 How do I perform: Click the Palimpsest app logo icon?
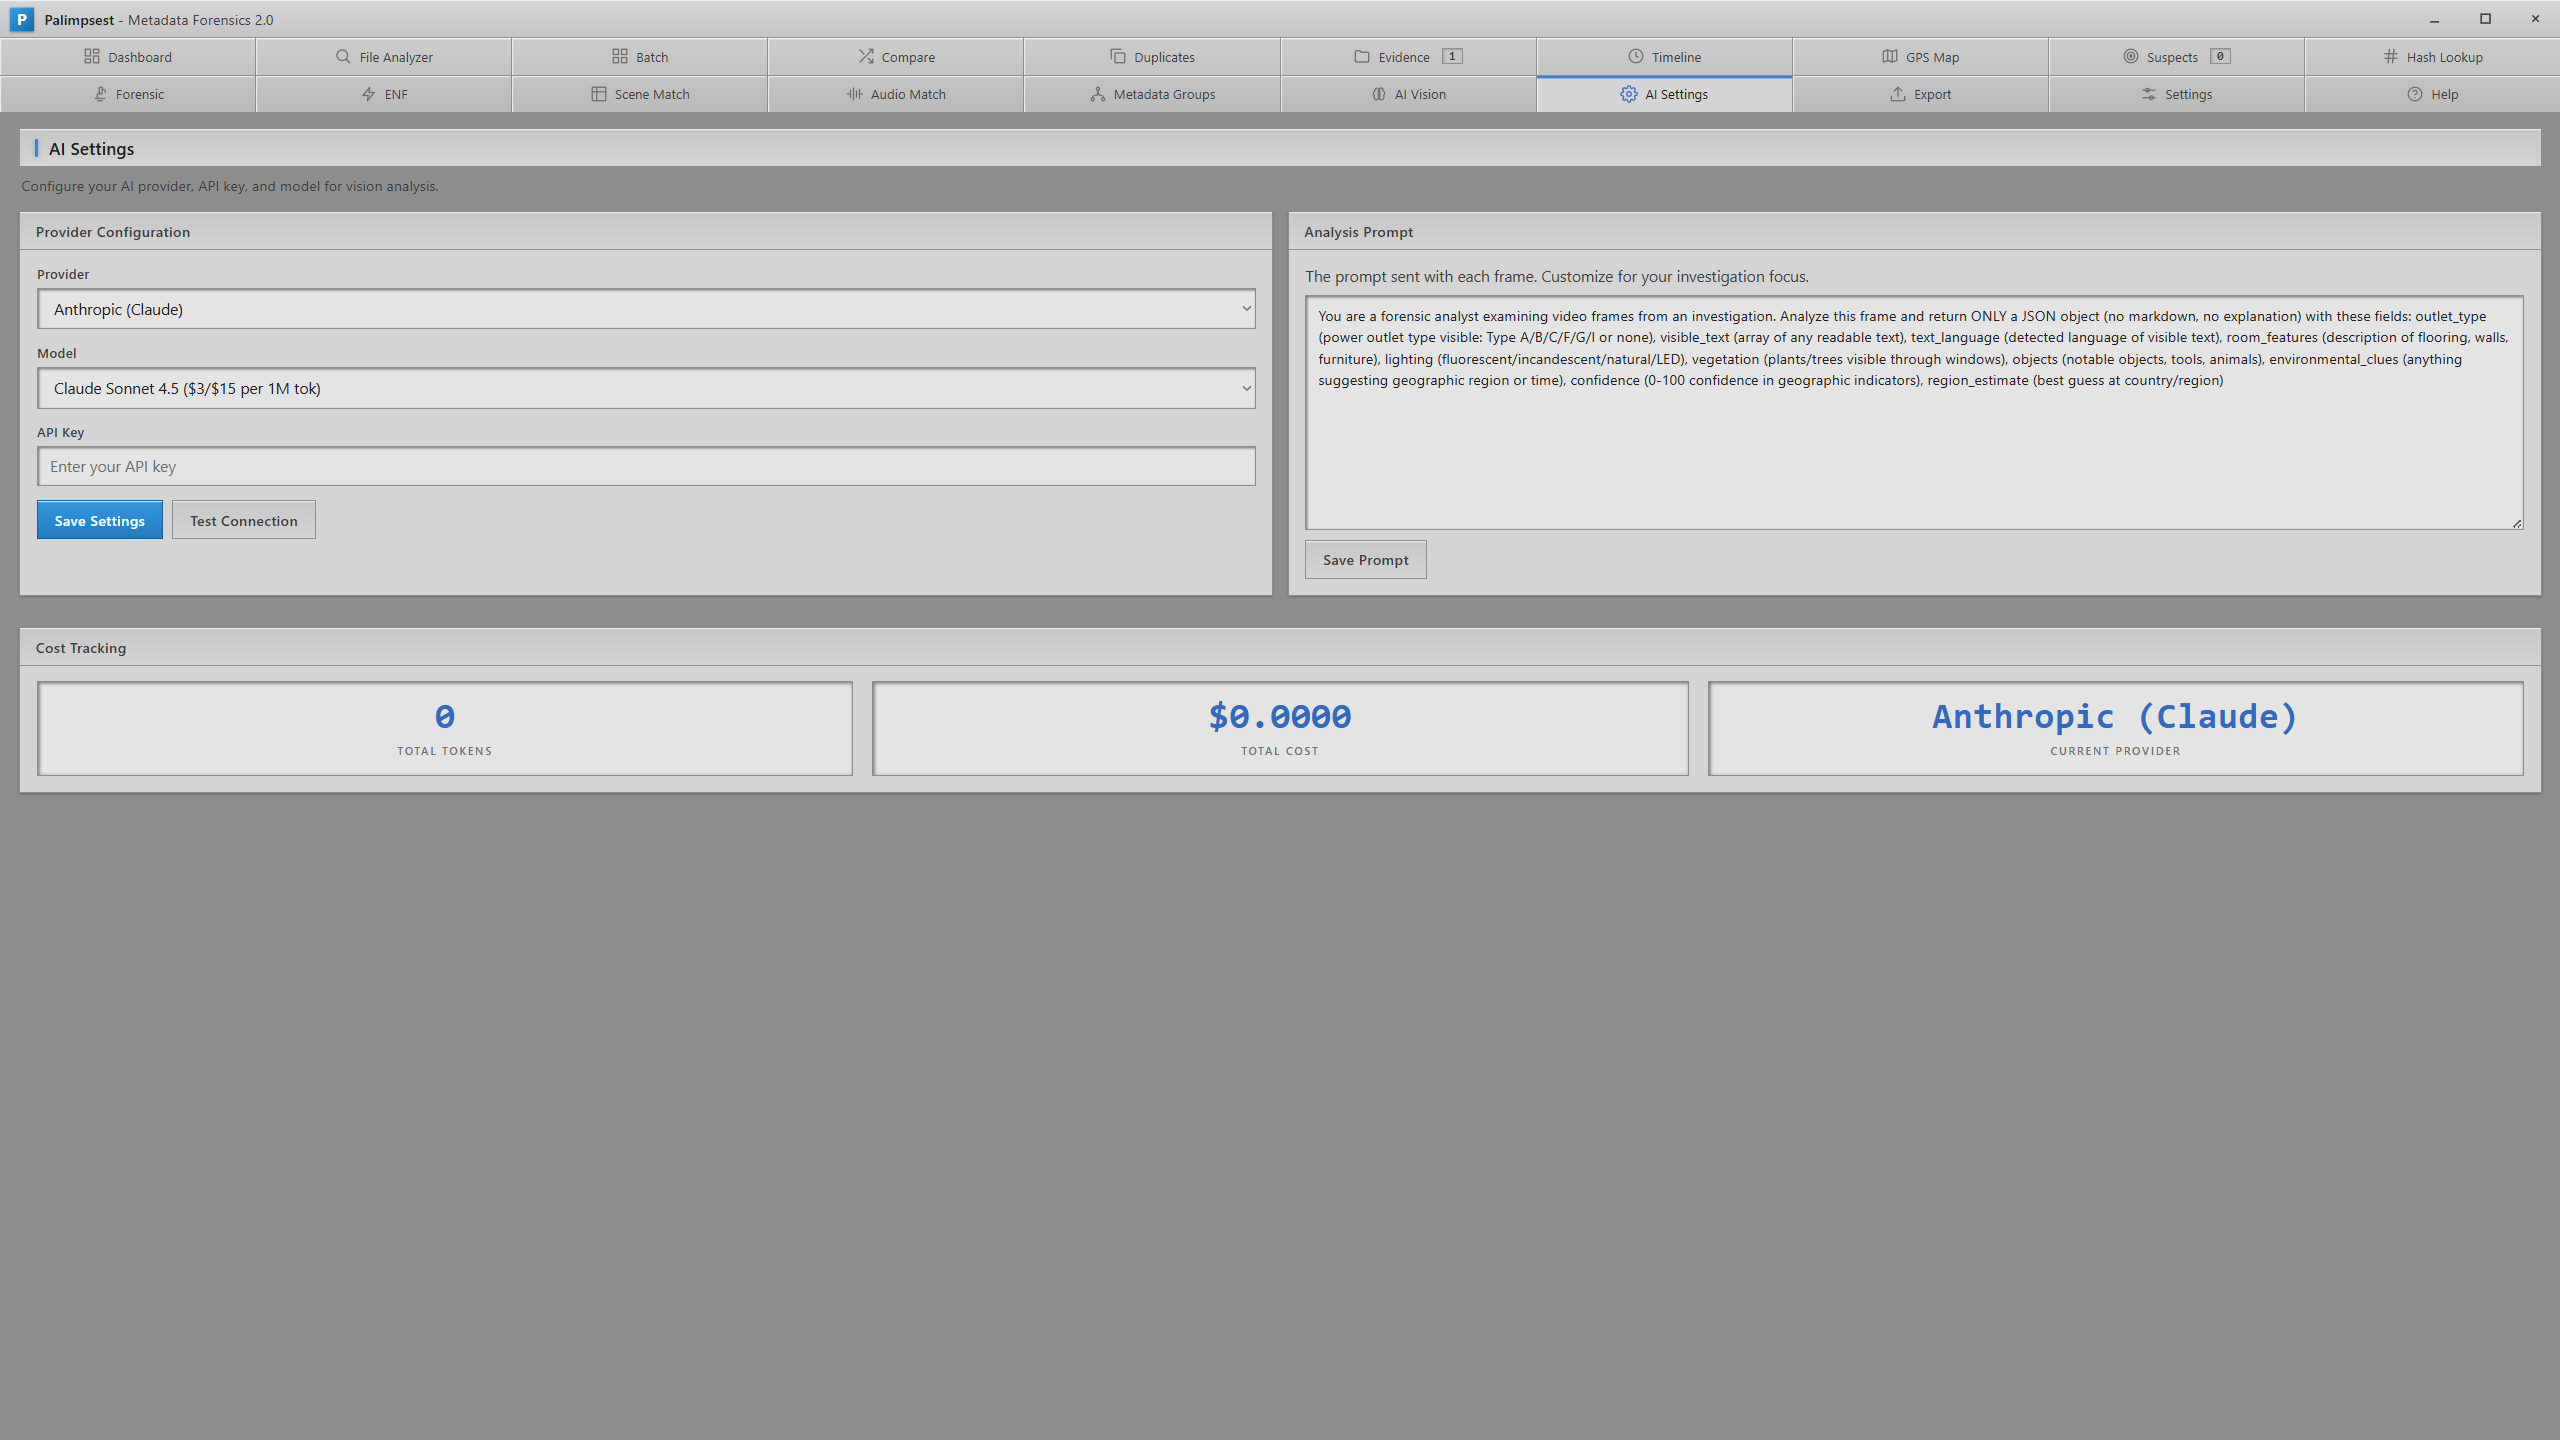pos(22,19)
